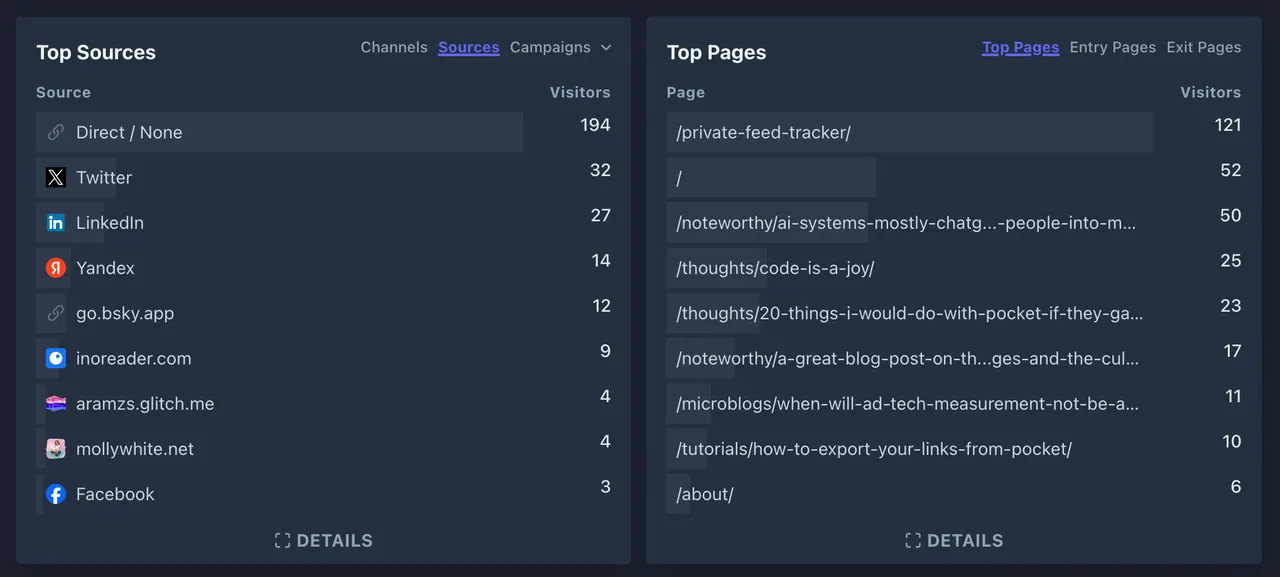
Task: Open DETAILS for Top Sources
Action: pos(323,540)
